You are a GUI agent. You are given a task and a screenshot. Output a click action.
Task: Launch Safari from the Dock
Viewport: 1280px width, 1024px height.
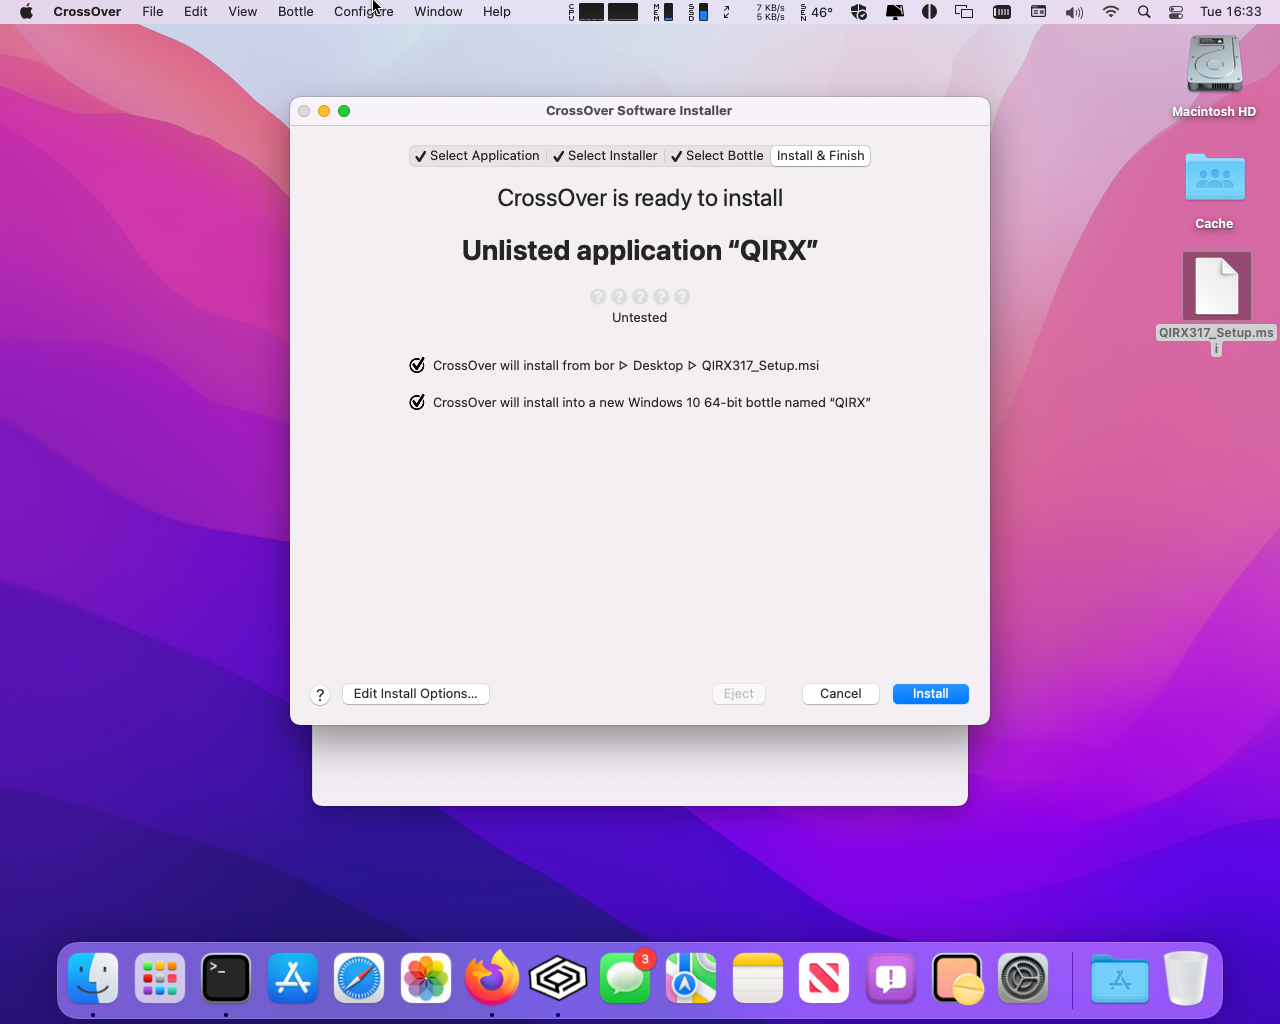(359, 977)
